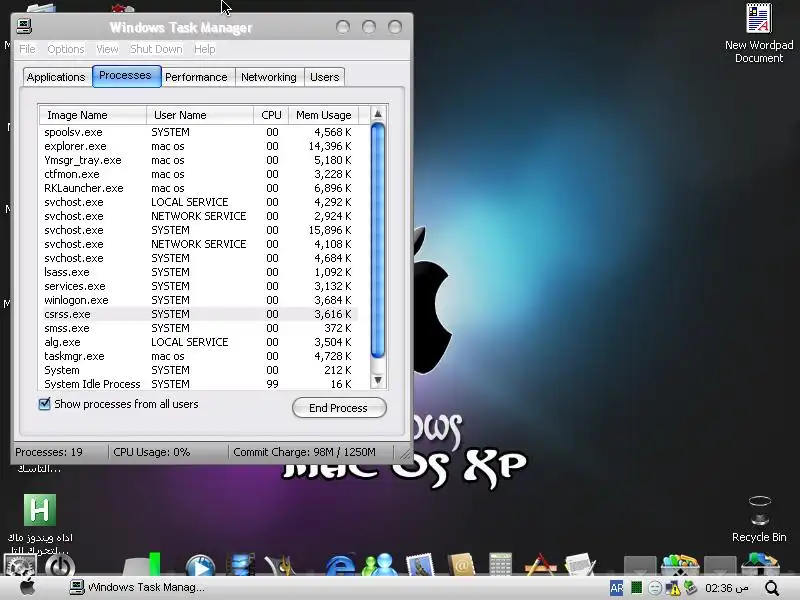
Task: Open the Mail stamp dock icon
Action: click(x=420, y=565)
